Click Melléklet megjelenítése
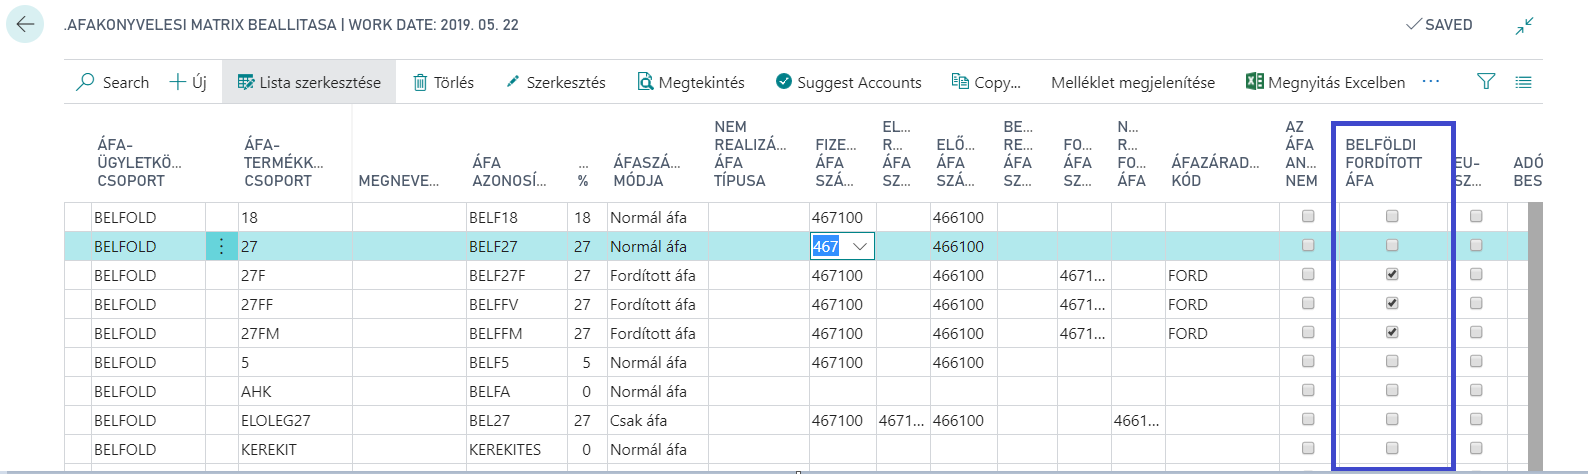 coord(1133,82)
